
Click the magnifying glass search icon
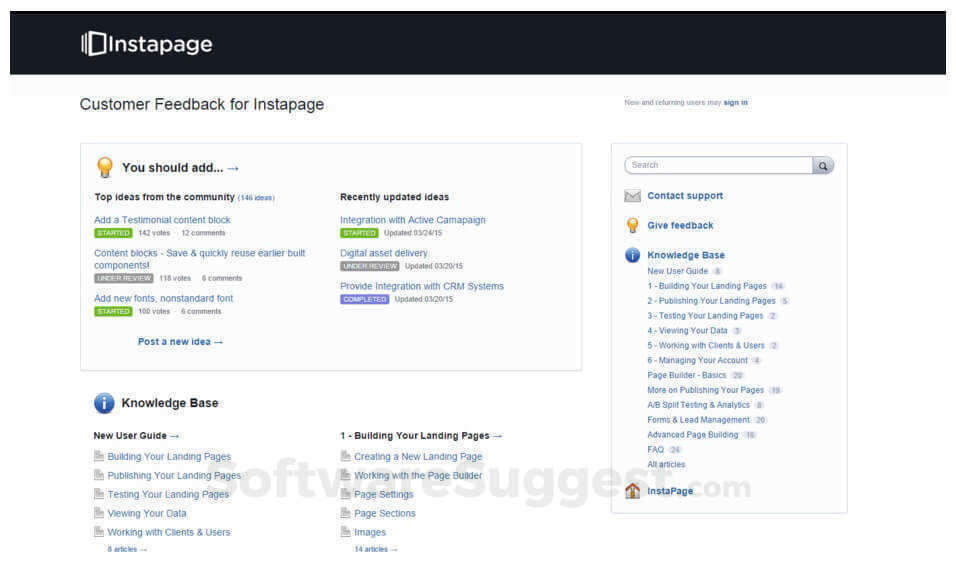pyautogui.click(x=822, y=165)
